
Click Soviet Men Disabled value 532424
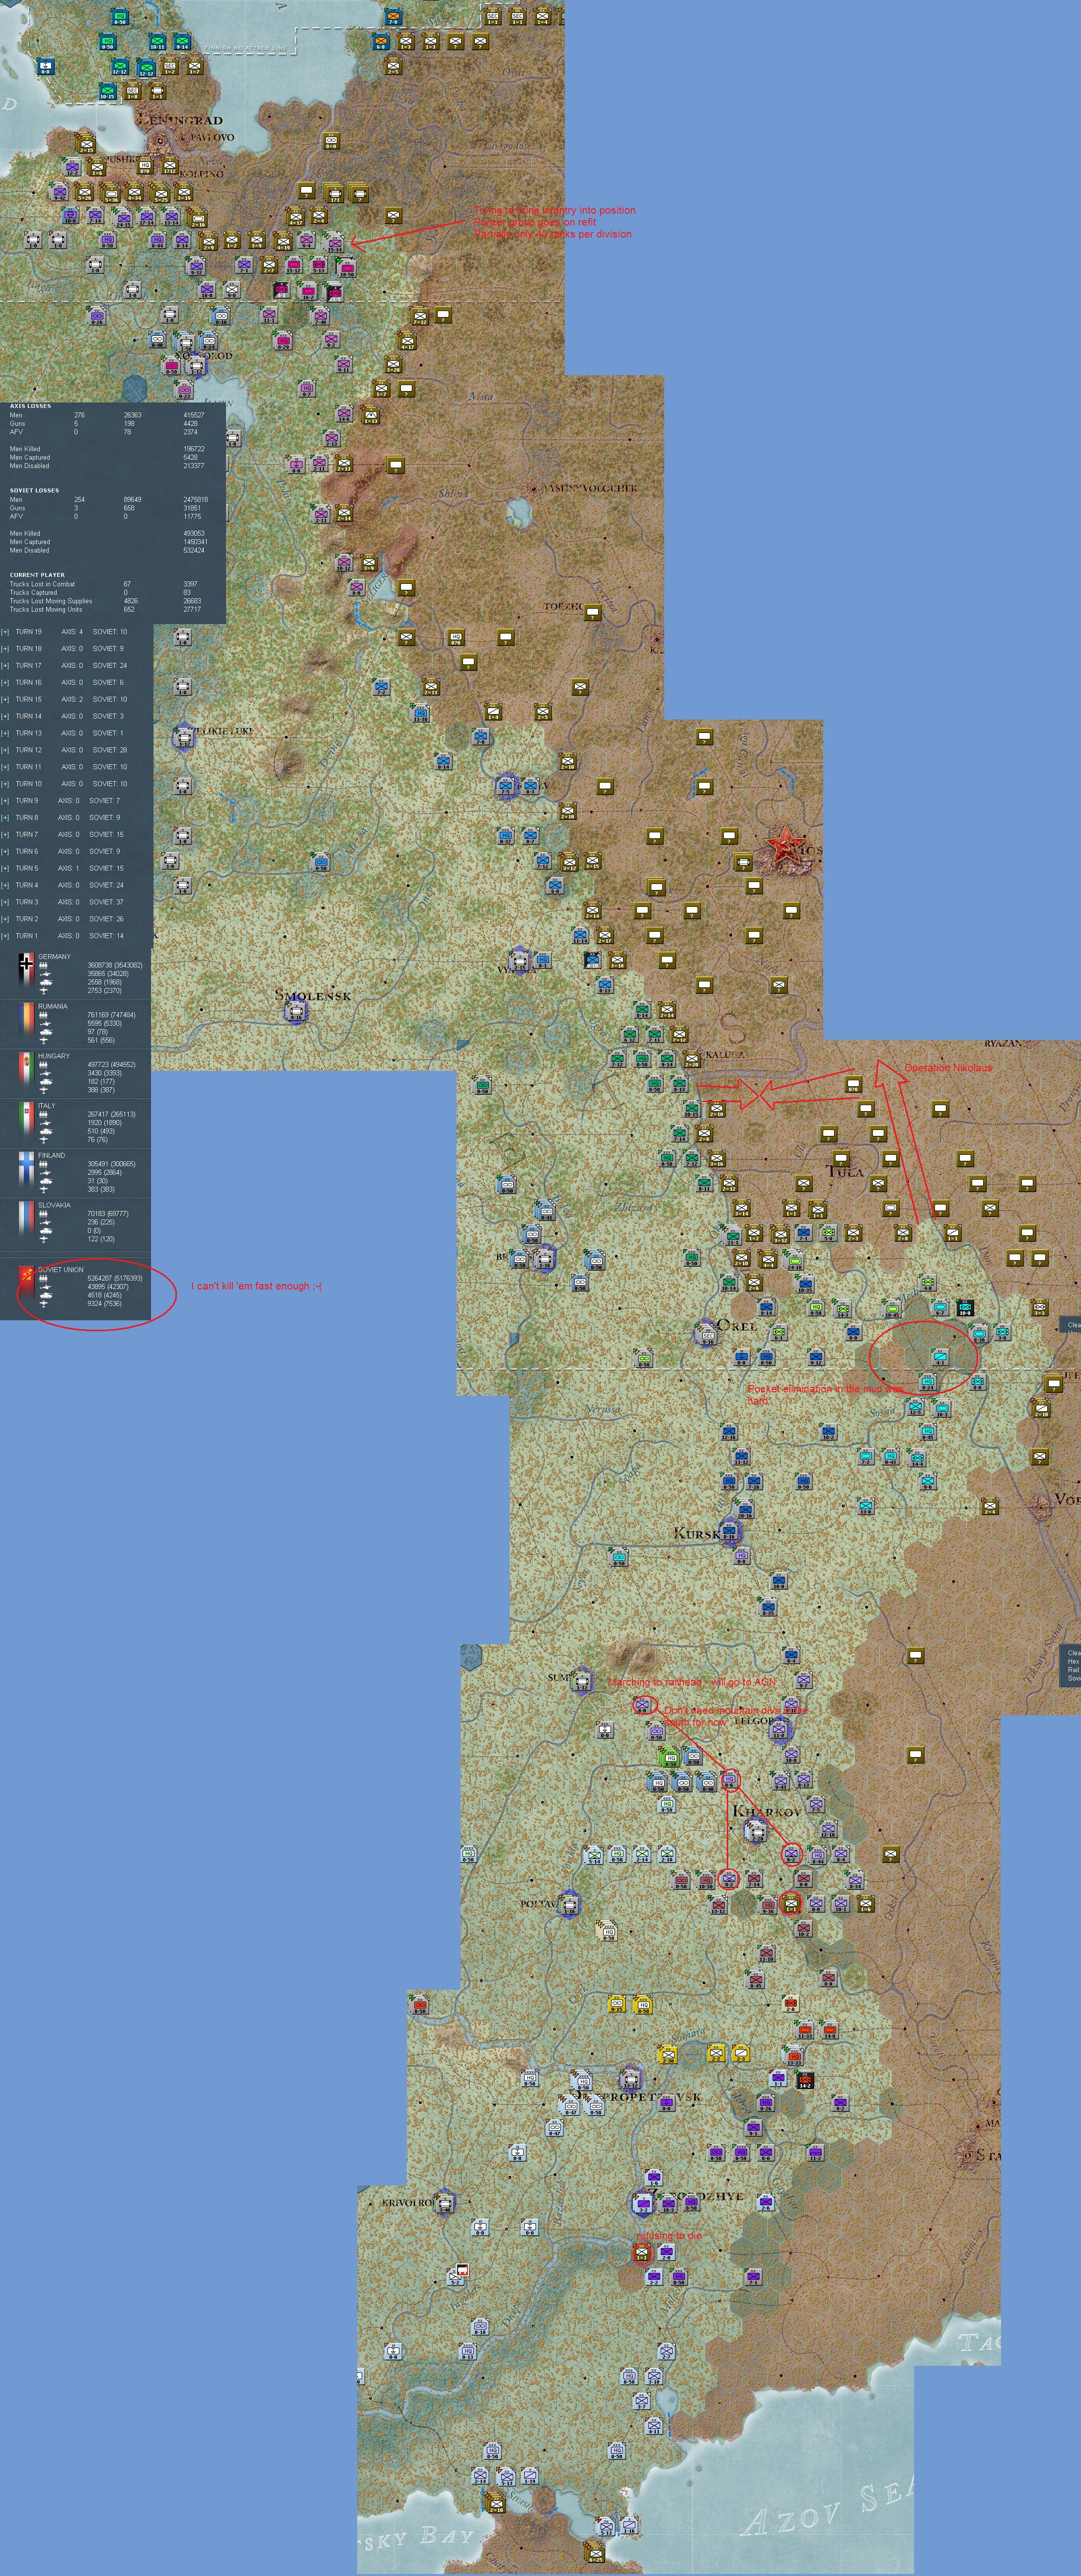tap(194, 550)
